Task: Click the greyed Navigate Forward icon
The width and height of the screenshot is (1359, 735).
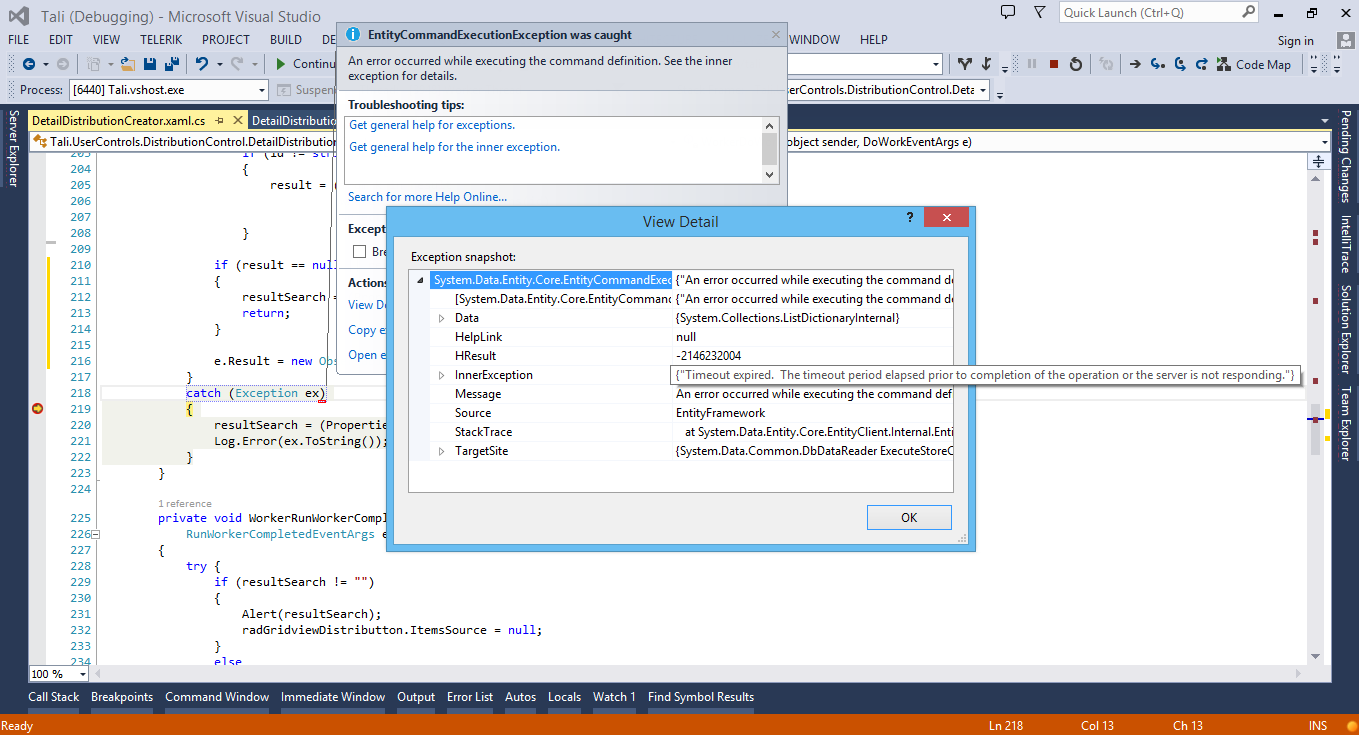Action: pos(63,64)
